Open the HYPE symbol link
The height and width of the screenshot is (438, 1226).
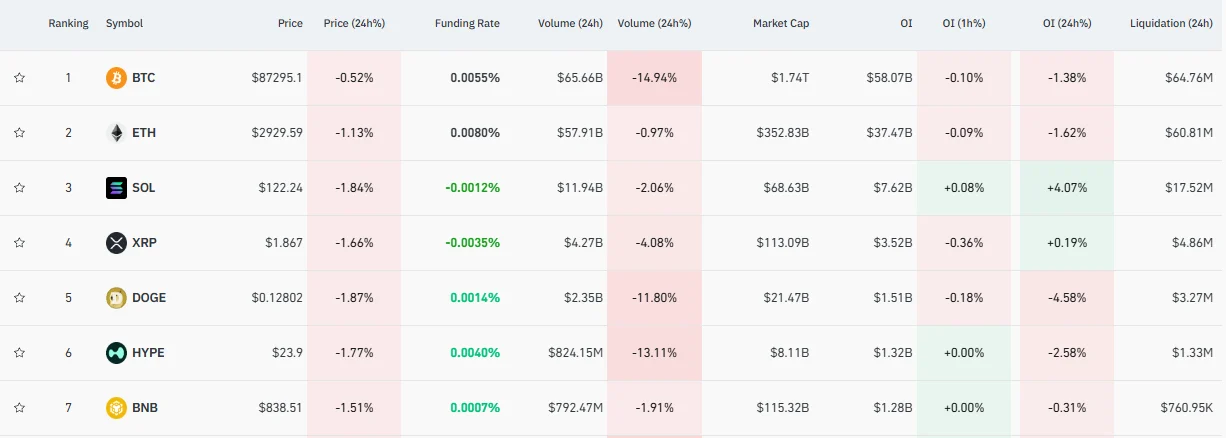coord(148,353)
